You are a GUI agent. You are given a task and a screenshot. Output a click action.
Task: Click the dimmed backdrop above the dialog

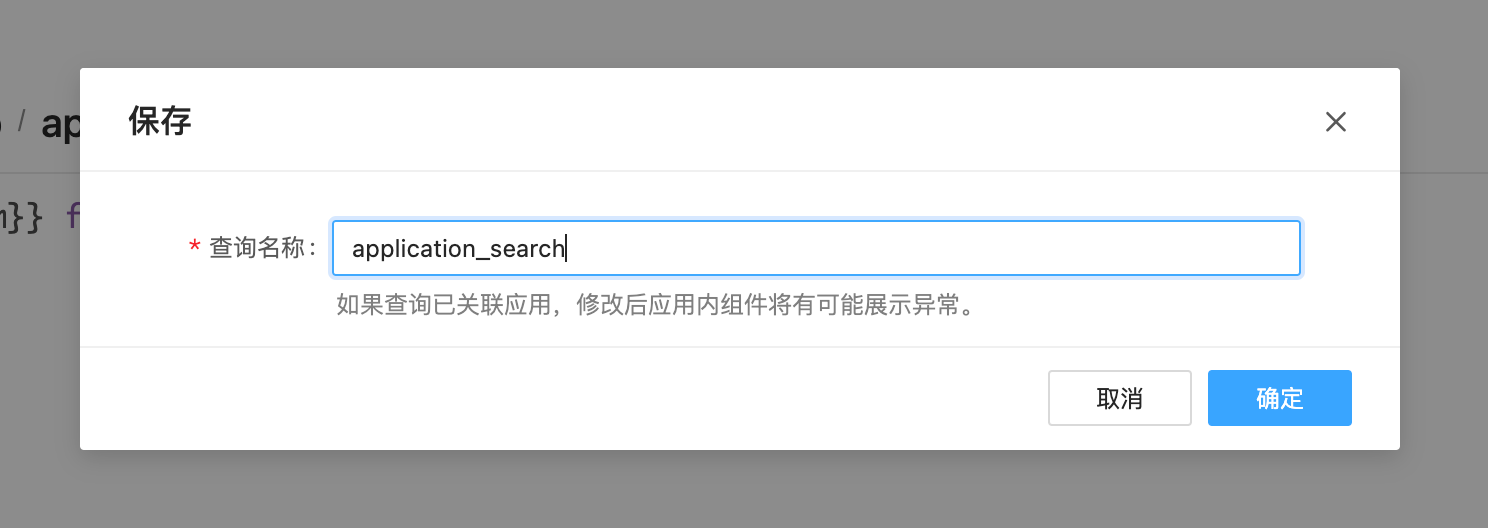click(x=744, y=33)
